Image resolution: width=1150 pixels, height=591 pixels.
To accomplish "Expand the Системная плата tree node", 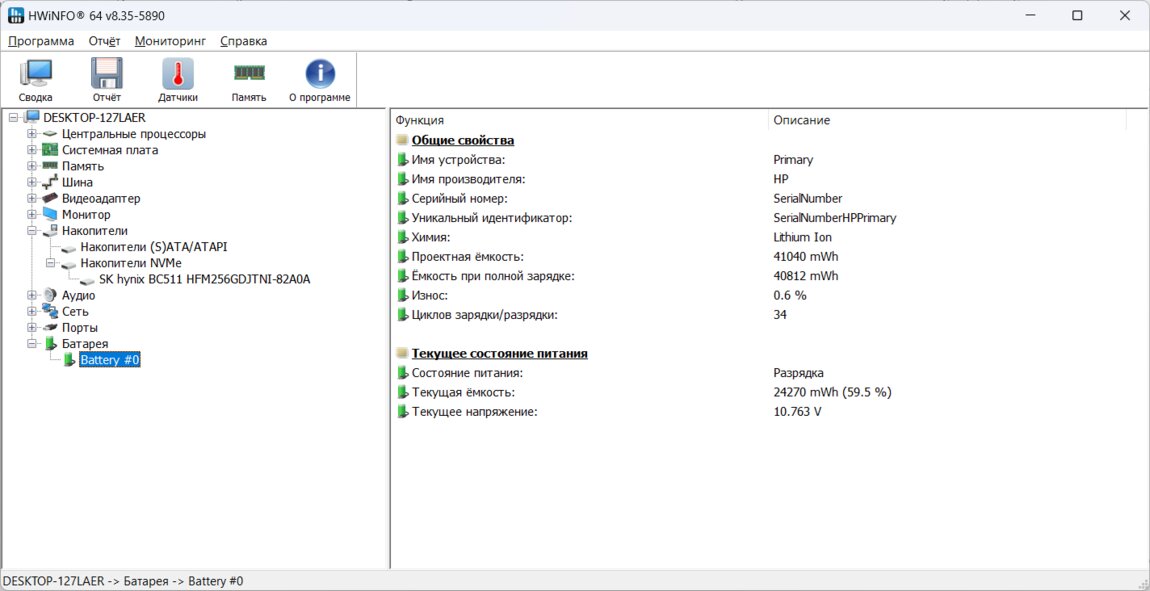I will pyautogui.click(x=32, y=150).
